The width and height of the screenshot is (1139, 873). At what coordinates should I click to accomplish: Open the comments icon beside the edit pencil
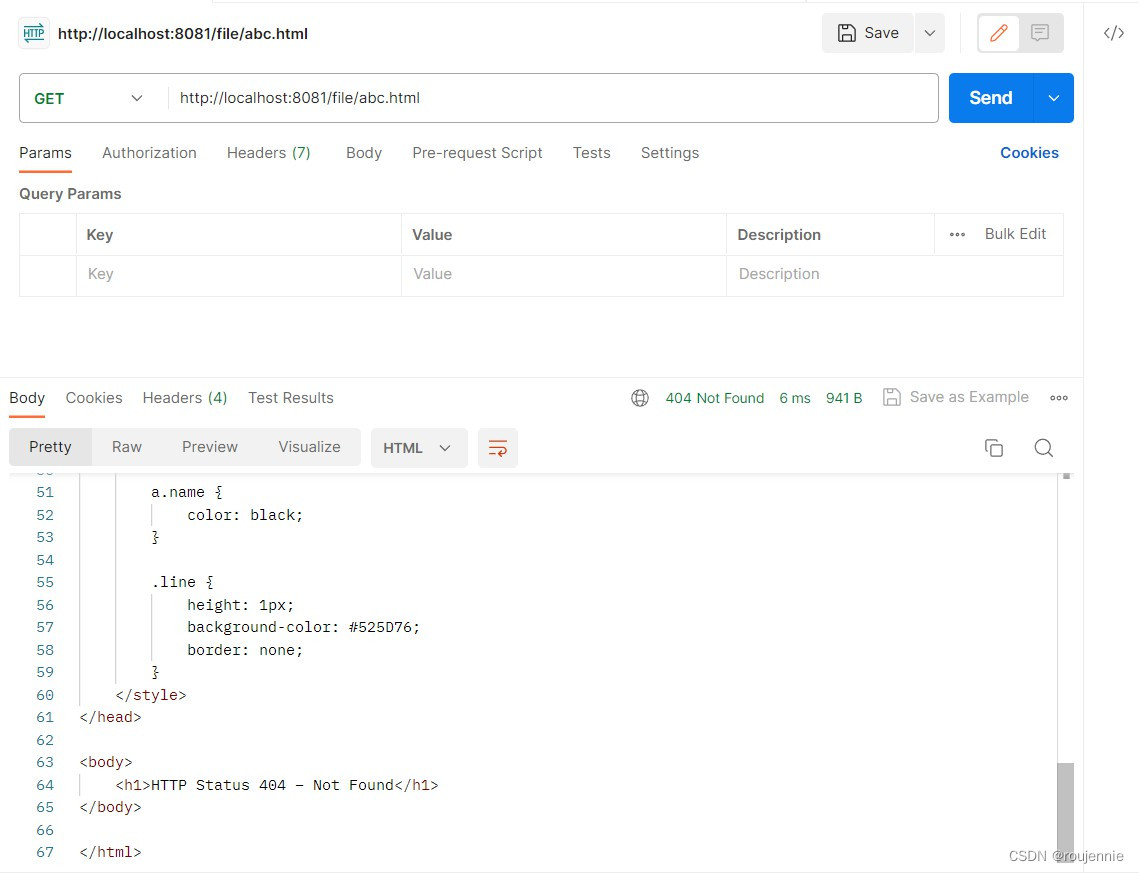point(1040,33)
